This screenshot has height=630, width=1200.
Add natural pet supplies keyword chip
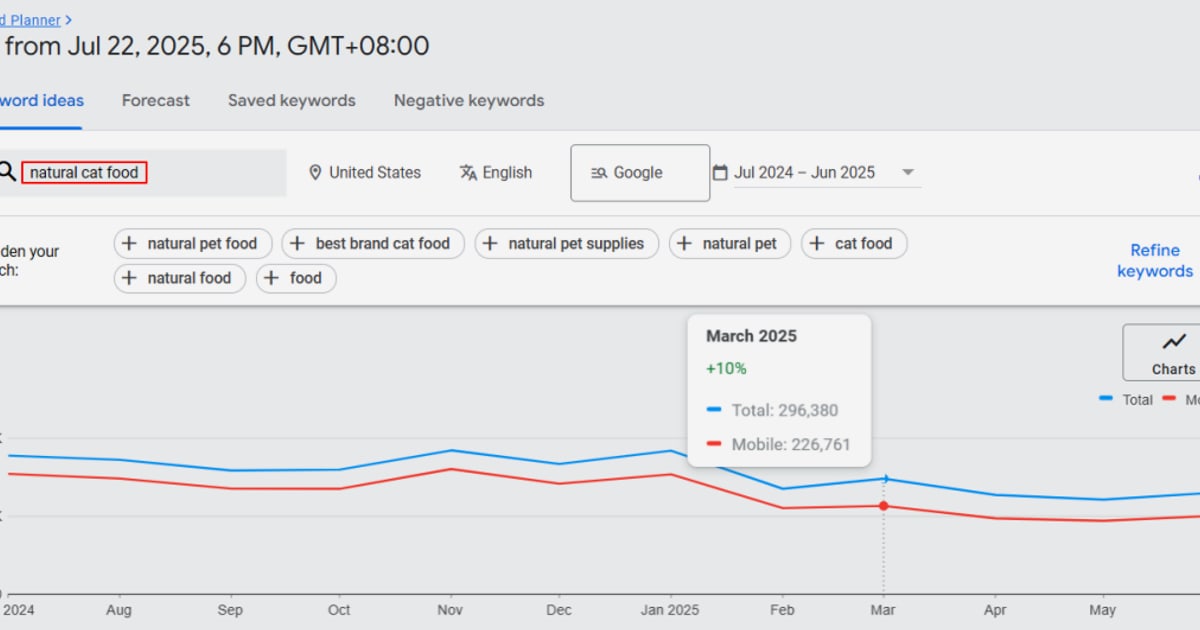pos(567,243)
